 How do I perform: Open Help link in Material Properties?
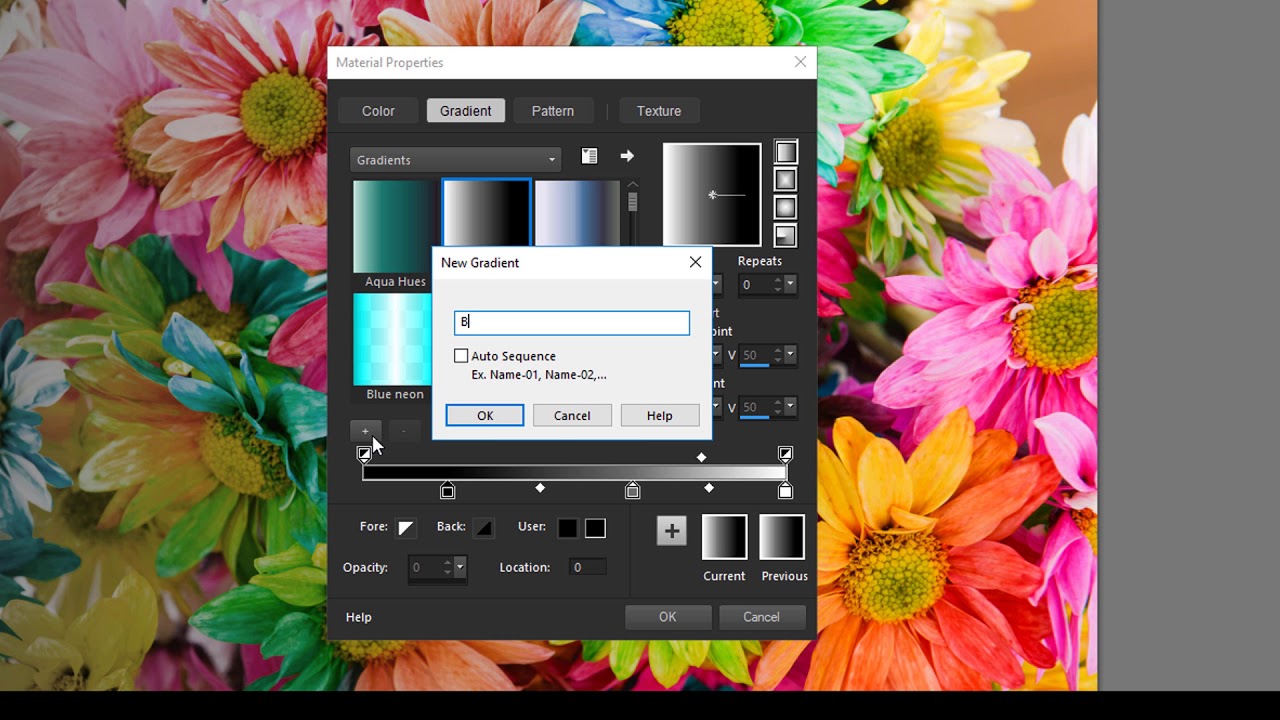tap(359, 617)
